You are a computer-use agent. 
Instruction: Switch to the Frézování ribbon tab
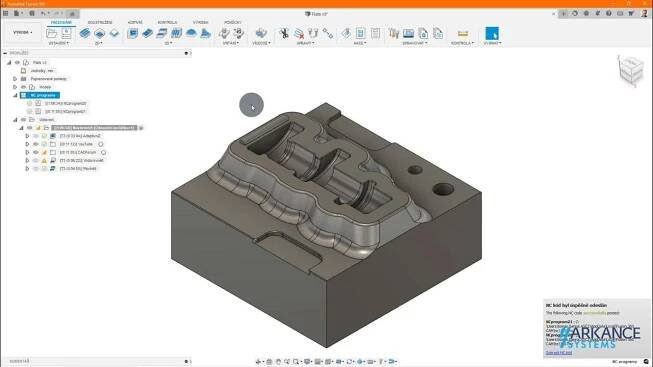pos(61,22)
